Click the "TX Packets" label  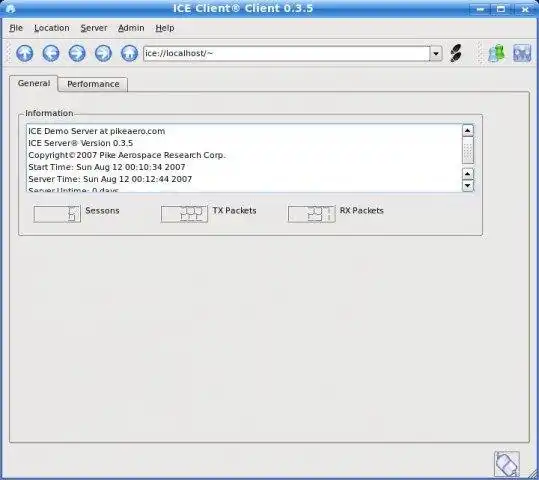pyautogui.click(x=234, y=211)
